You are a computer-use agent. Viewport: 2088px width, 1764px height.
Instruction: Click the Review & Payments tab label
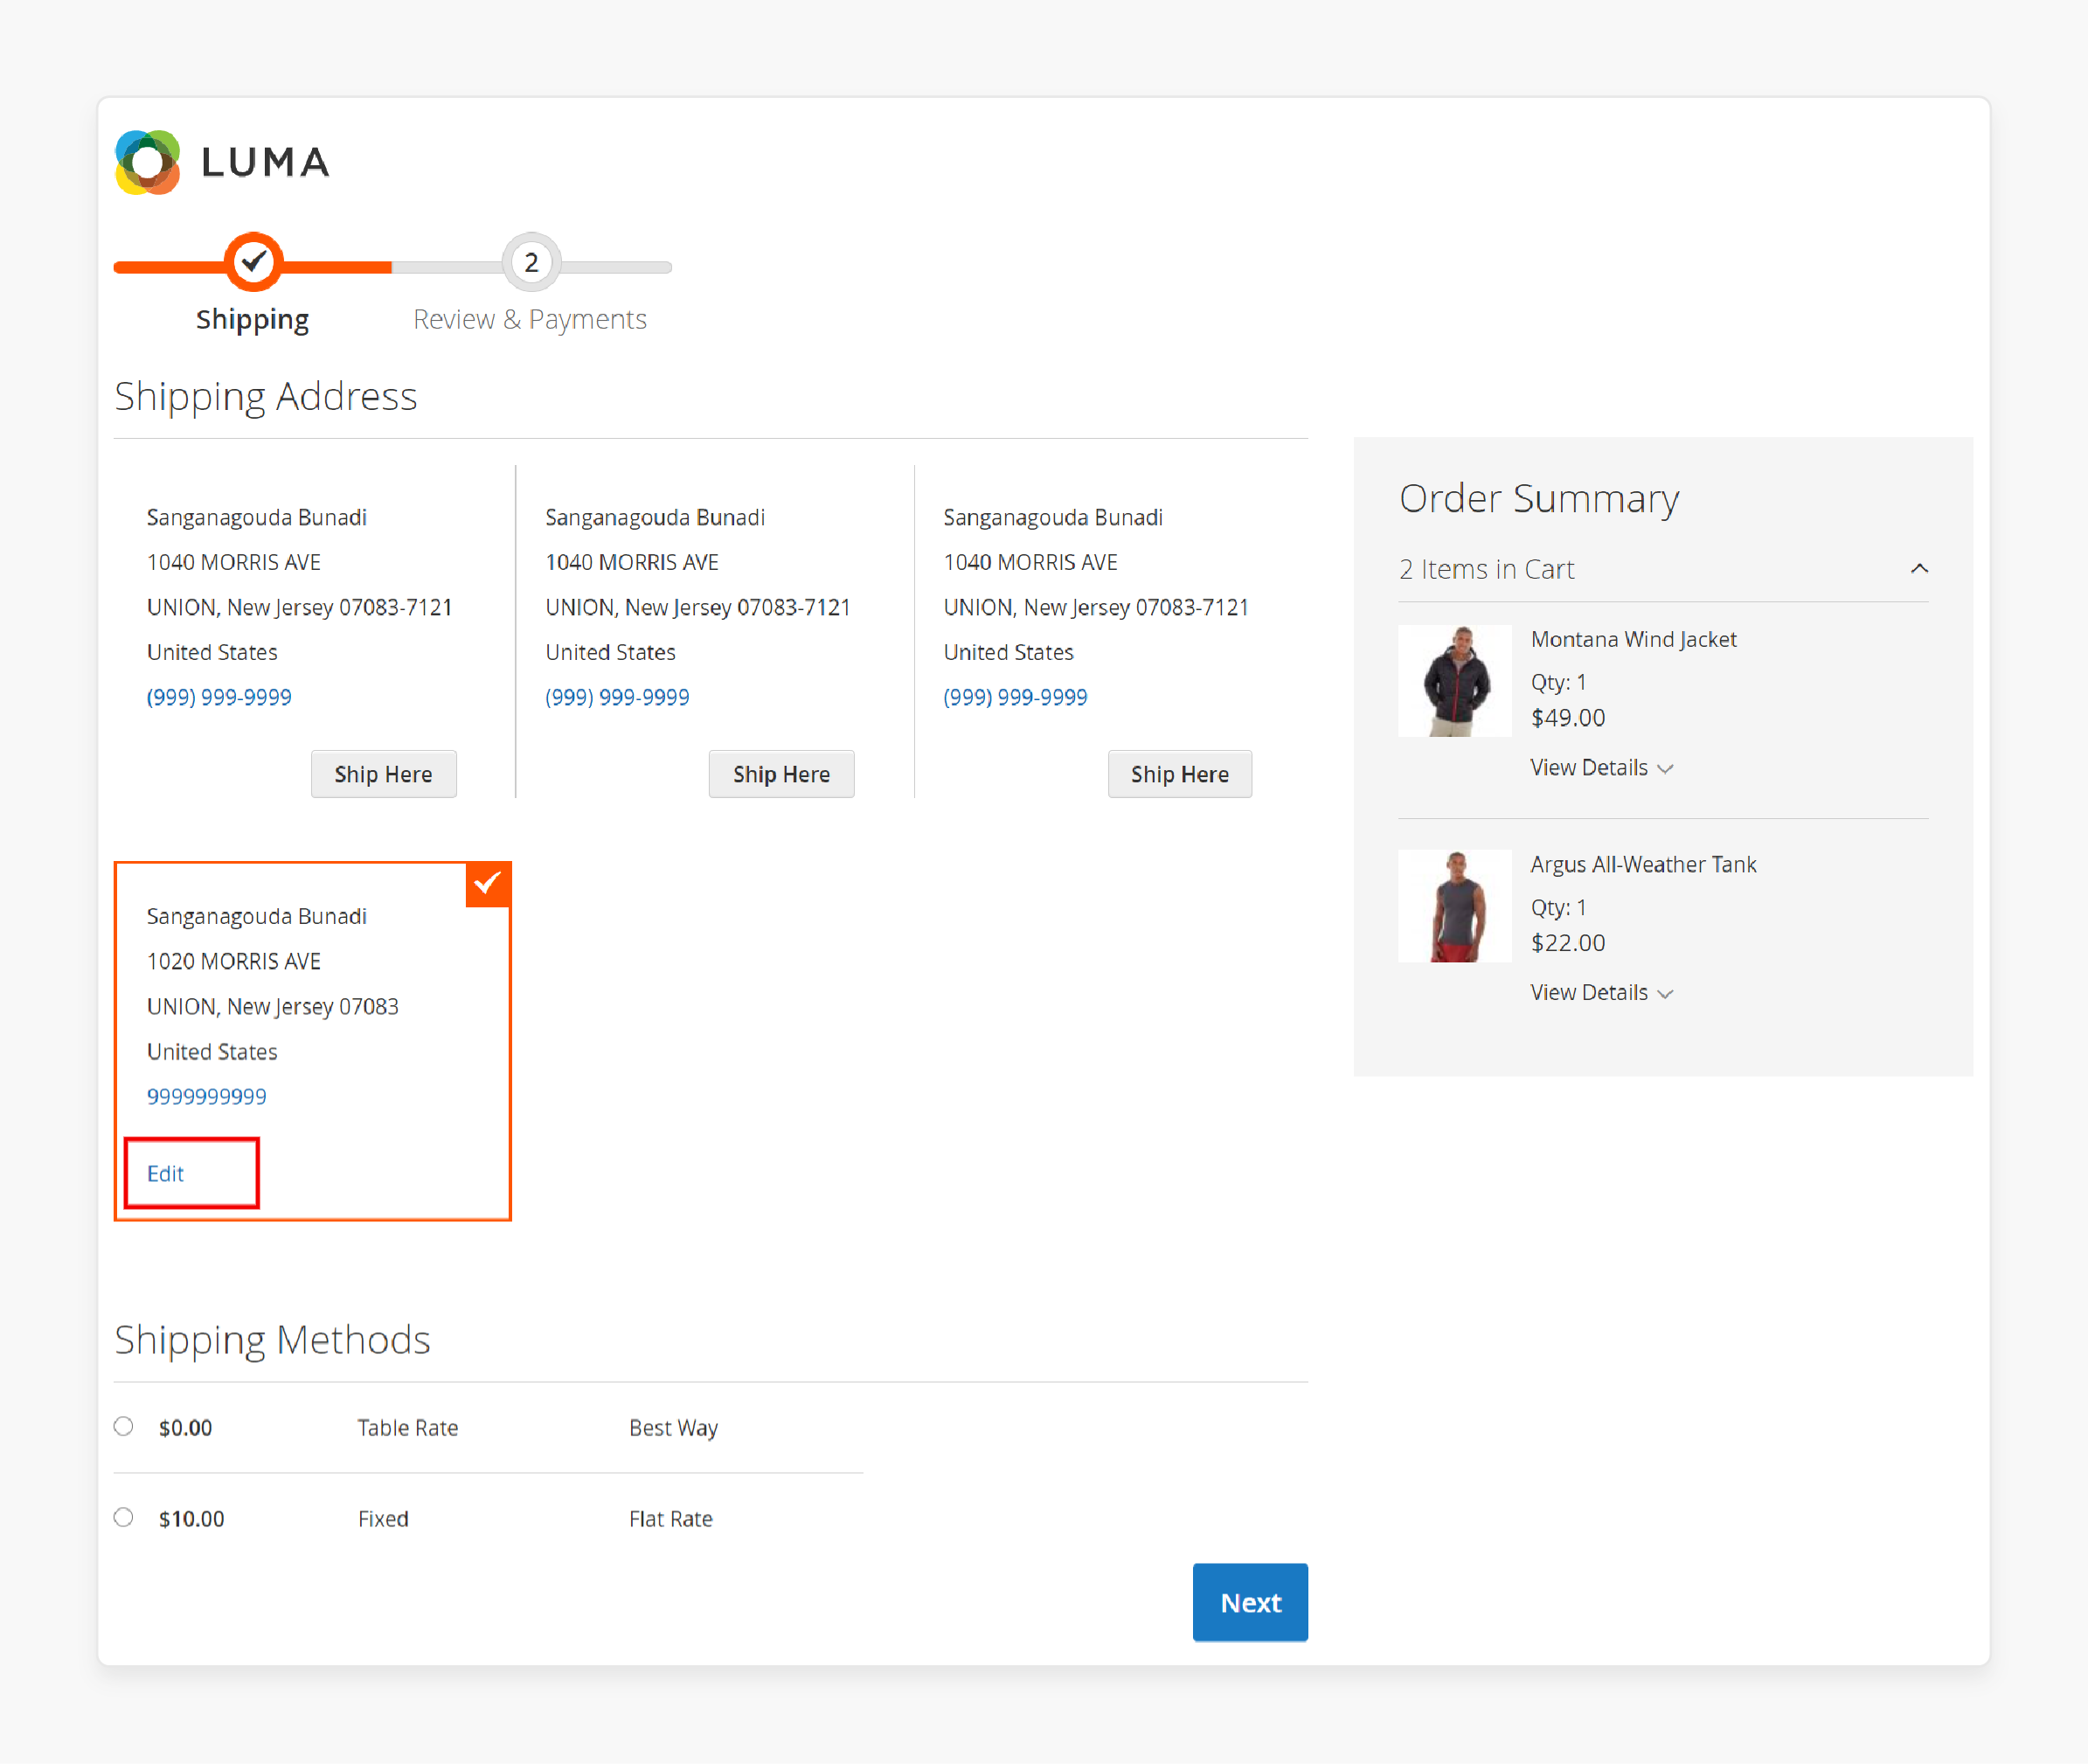tap(529, 318)
